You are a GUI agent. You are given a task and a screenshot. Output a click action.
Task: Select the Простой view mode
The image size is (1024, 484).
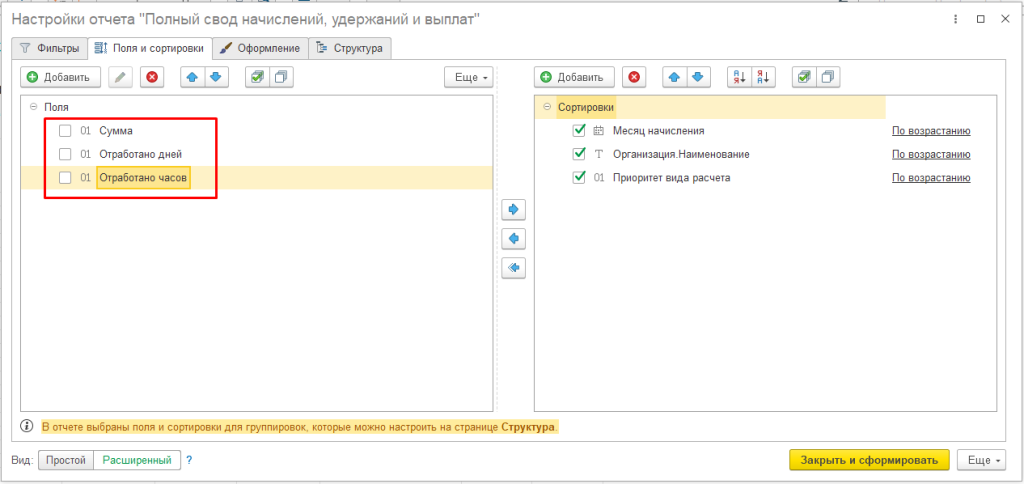point(66,460)
